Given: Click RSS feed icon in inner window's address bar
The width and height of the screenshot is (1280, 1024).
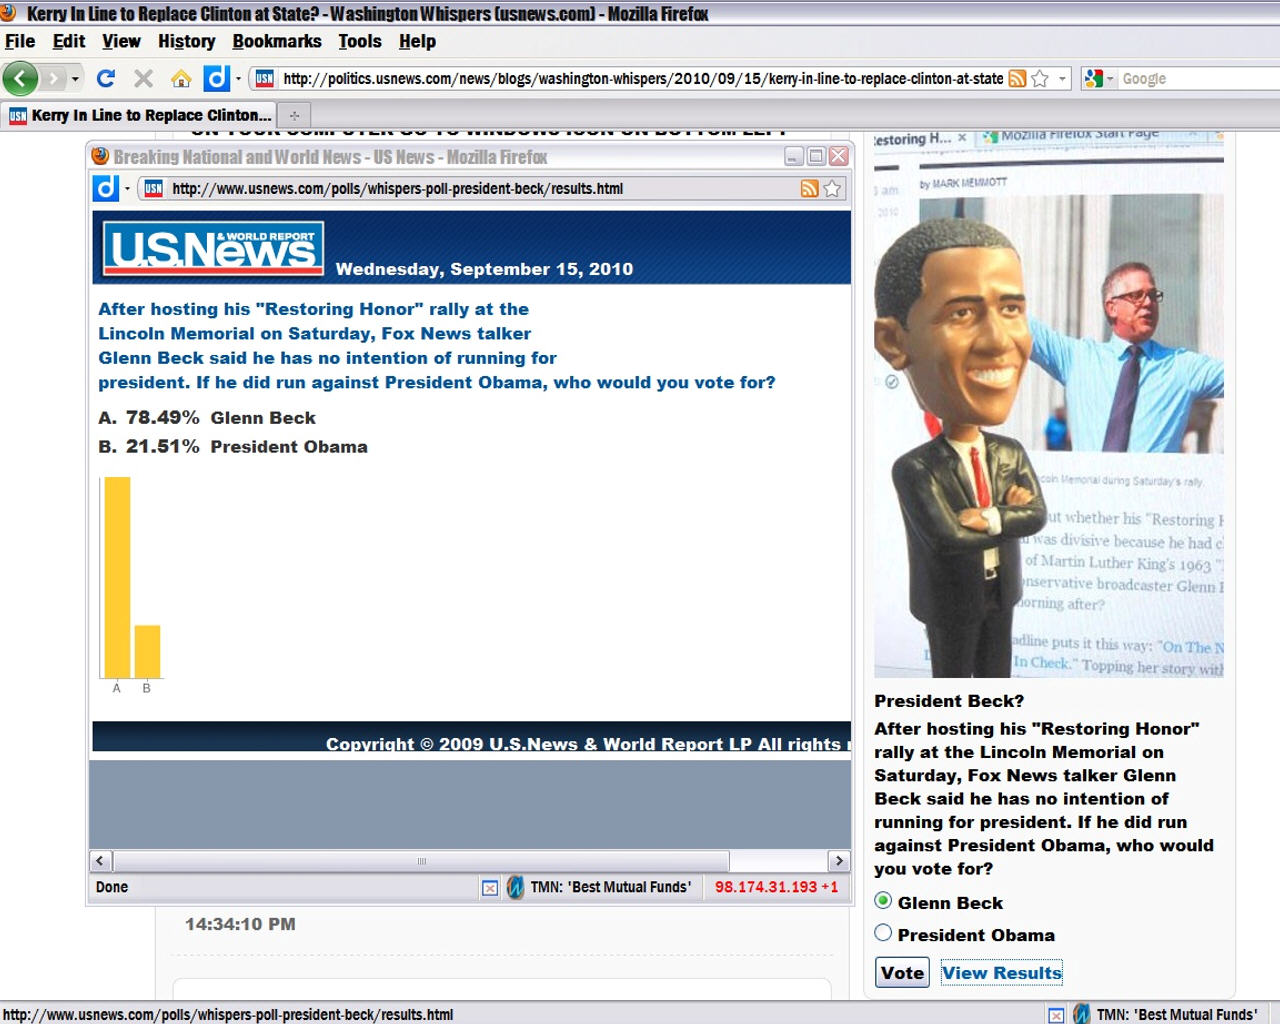Looking at the screenshot, I should 810,189.
